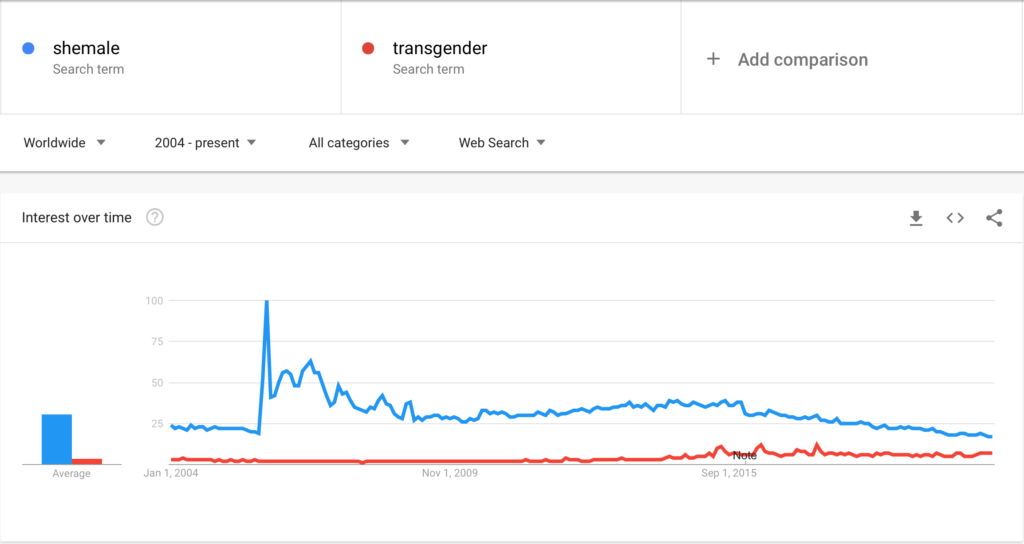Click the blue dot of first term
The width and height of the screenshot is (1024, 544).
point(29,48)
